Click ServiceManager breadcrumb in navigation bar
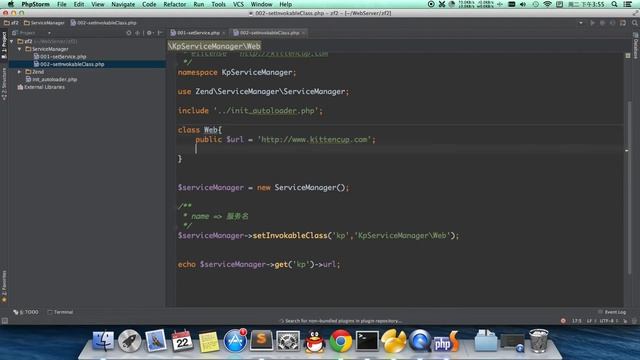This screenshot has height=360, width=640. tap(44, 23)
